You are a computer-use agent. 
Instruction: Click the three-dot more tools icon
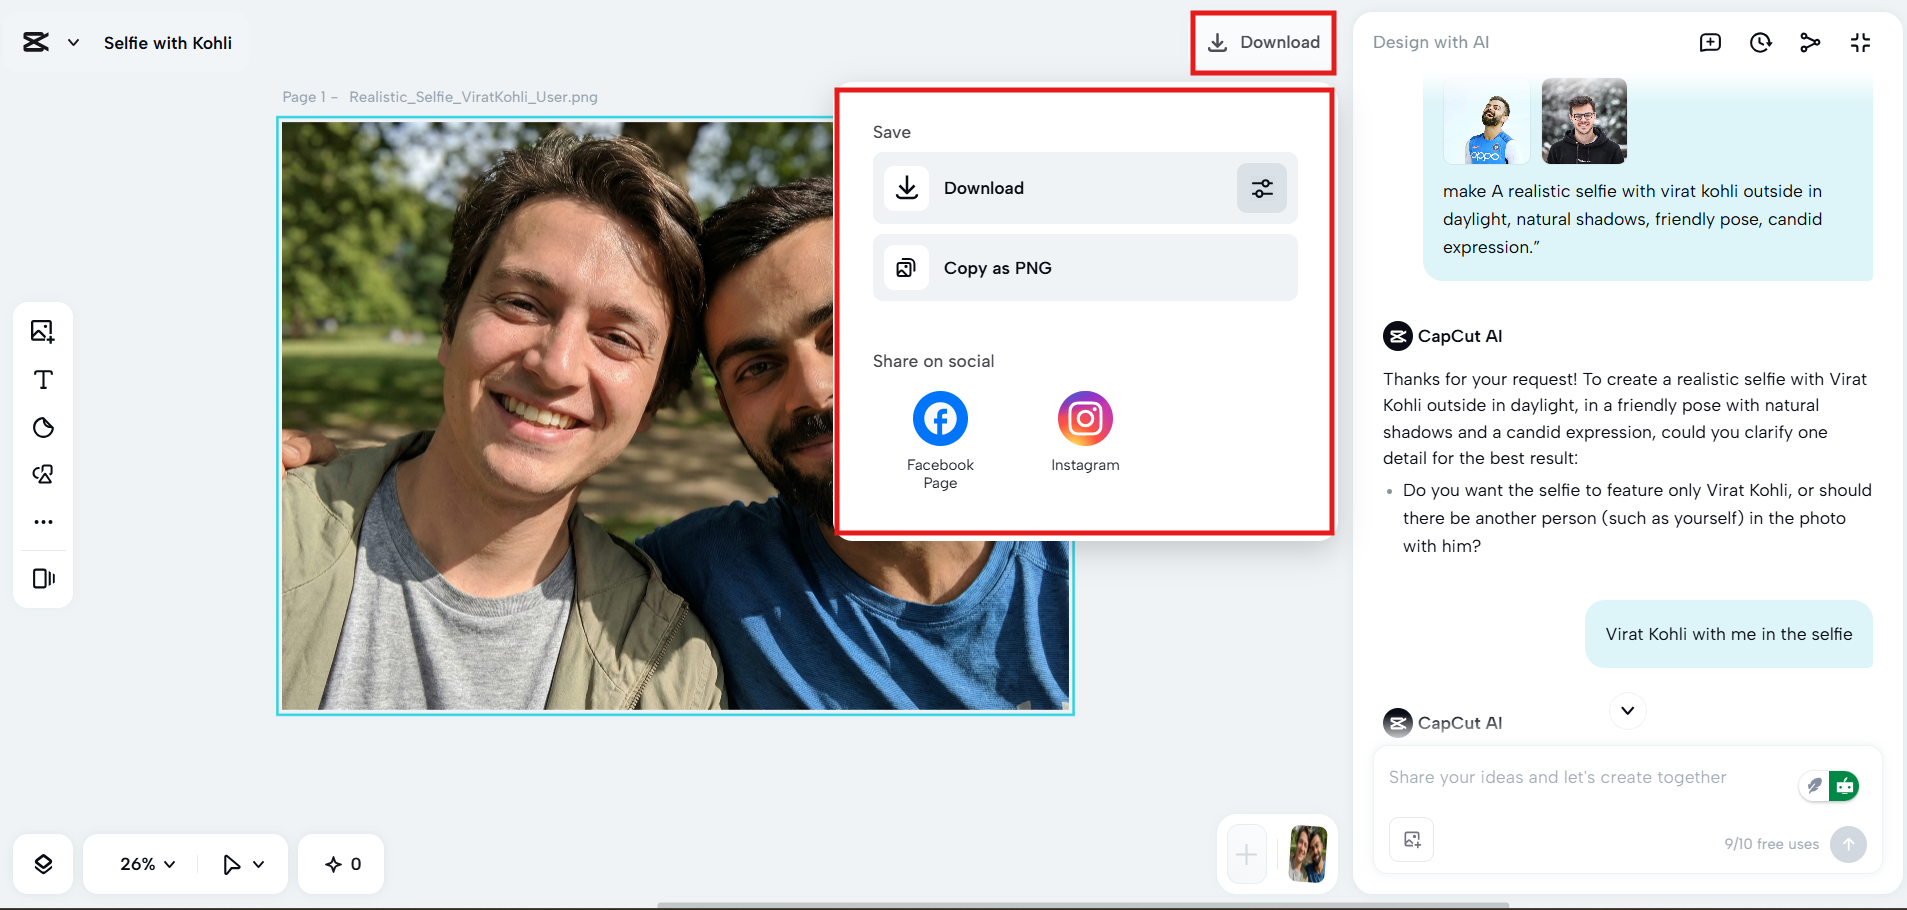point(43,522)
